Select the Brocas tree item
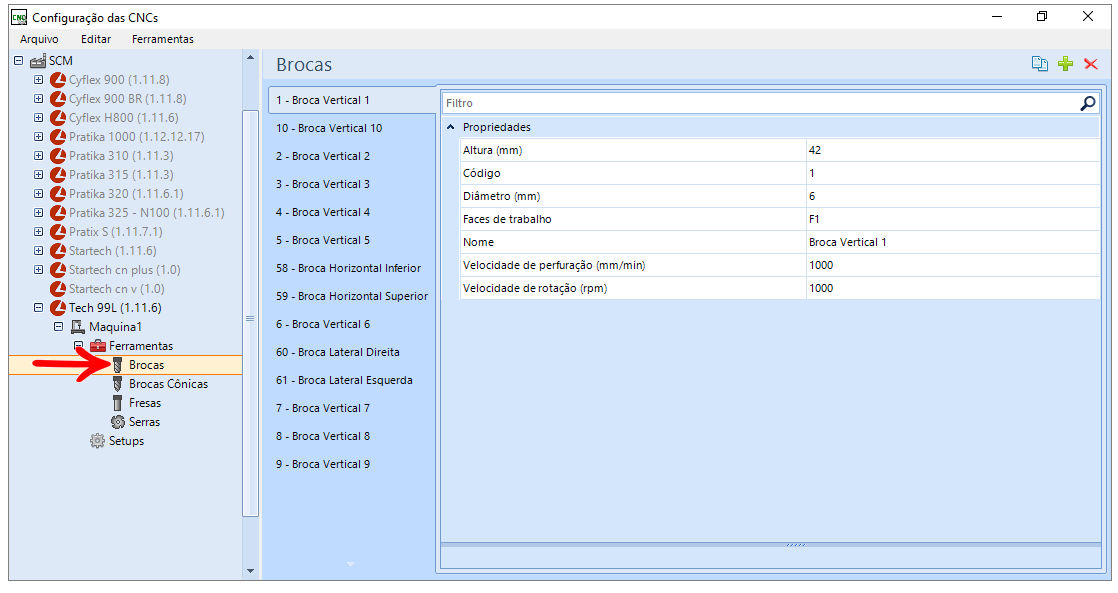Image resolution: width=1118 pixels, height=593 pixels. (x=147, y=365)
